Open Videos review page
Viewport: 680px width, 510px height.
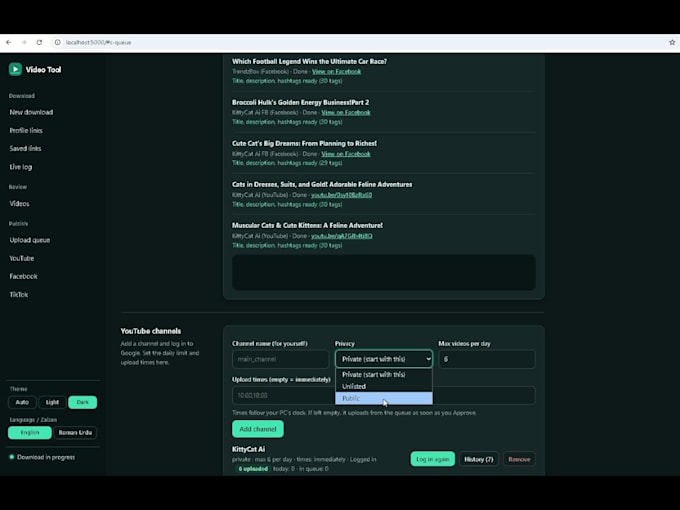tap(20, 204)
